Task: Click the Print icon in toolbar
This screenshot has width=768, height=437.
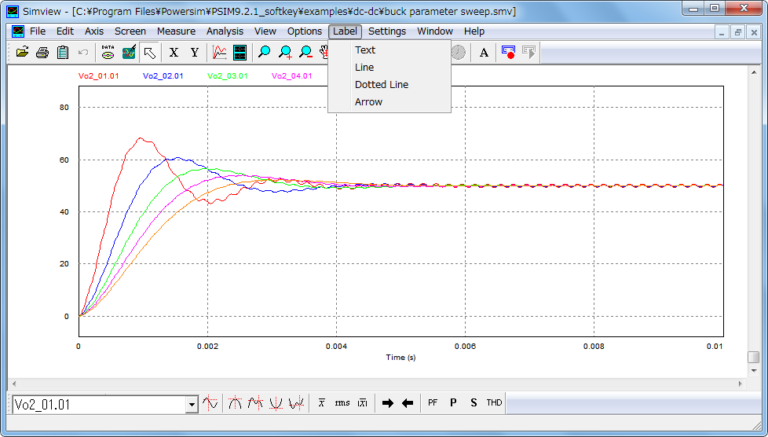Action: 42,52
